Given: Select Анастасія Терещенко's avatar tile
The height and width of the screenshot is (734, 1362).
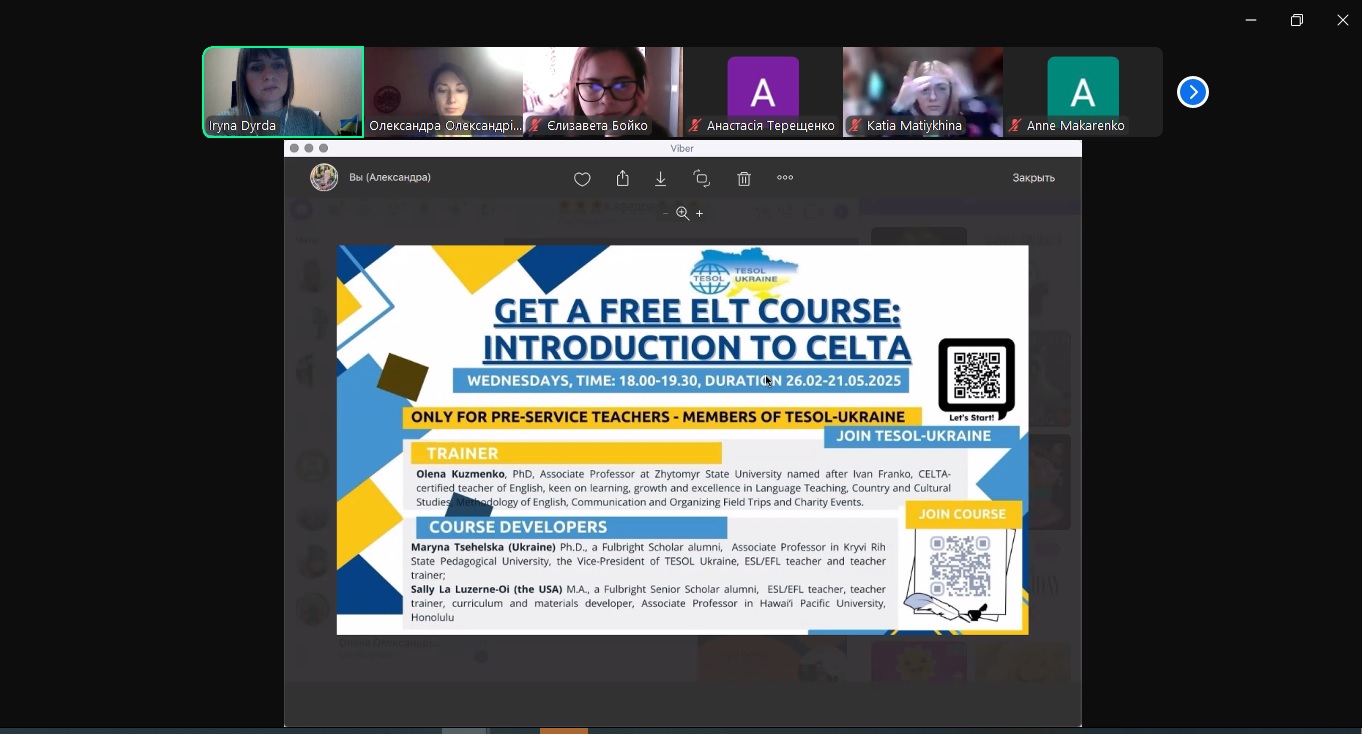Looking at the screenshot, I should click(x=763, y=92).
